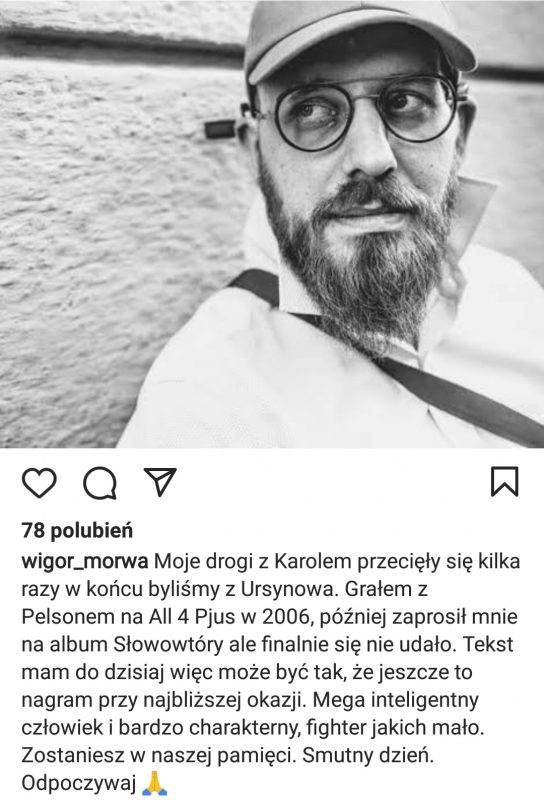Image resolution: width=544 pixels, height=800 pixels.
Task: View the 78 polubień likes list
Action: pos(77,531)
